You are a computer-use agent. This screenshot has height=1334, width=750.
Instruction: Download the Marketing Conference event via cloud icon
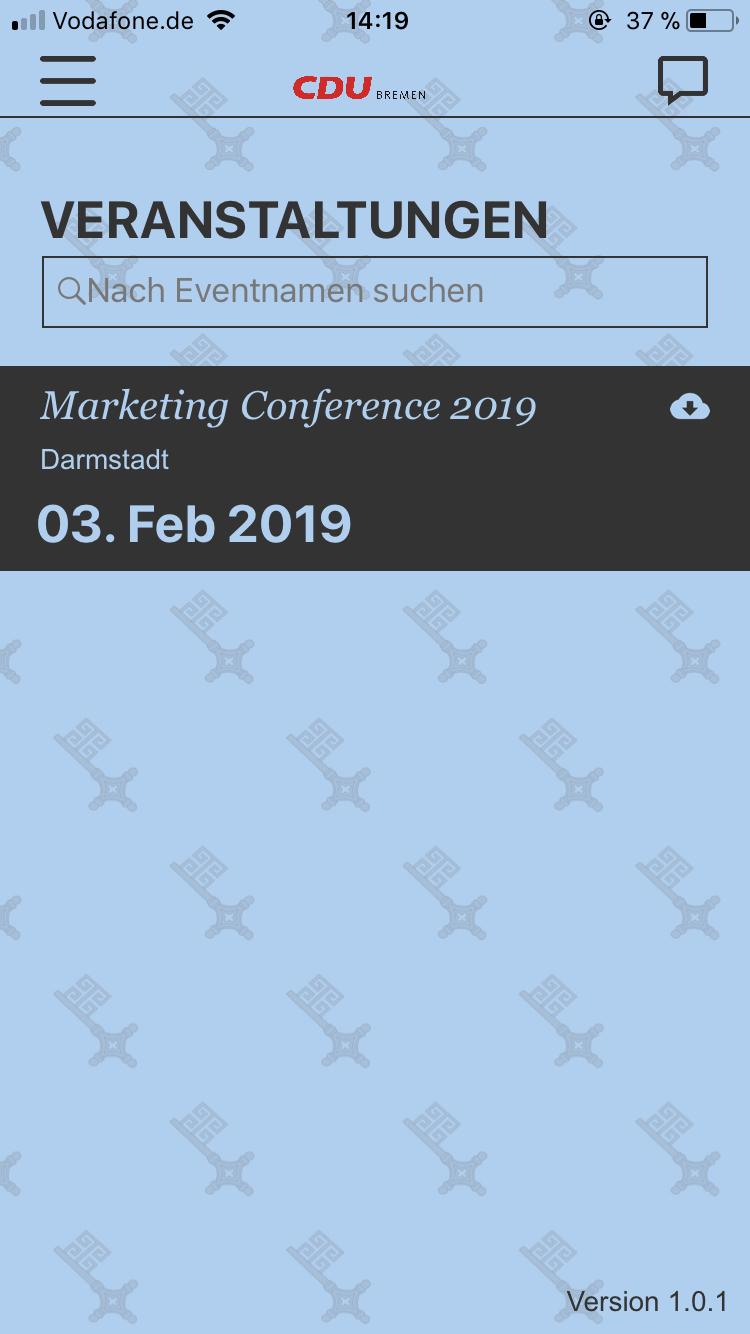tap(690, 407)
